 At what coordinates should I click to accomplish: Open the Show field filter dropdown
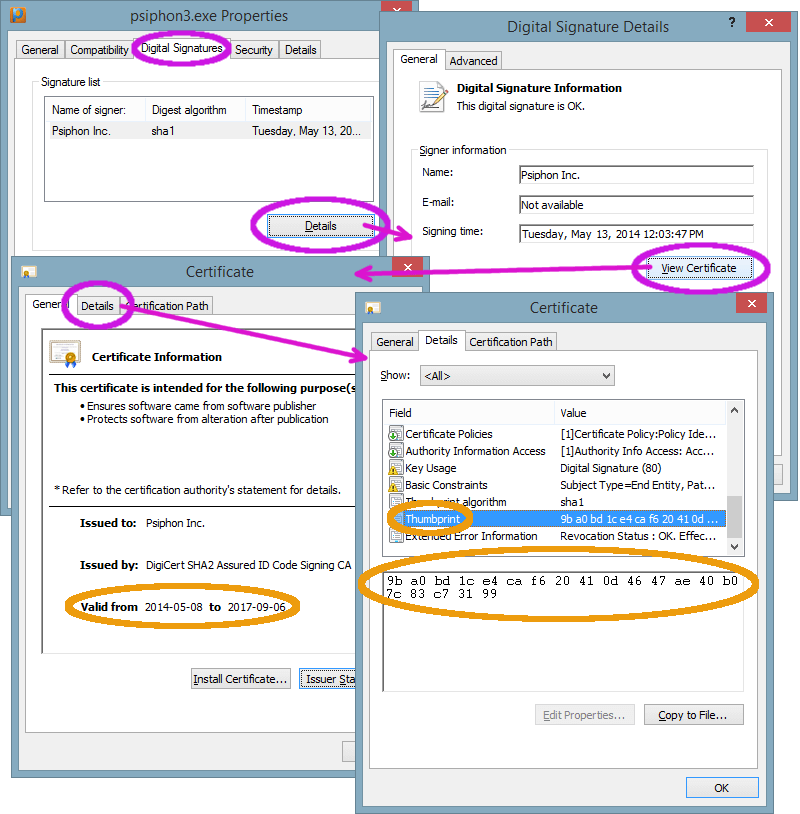pyautogui.click(x=604, y=375)
